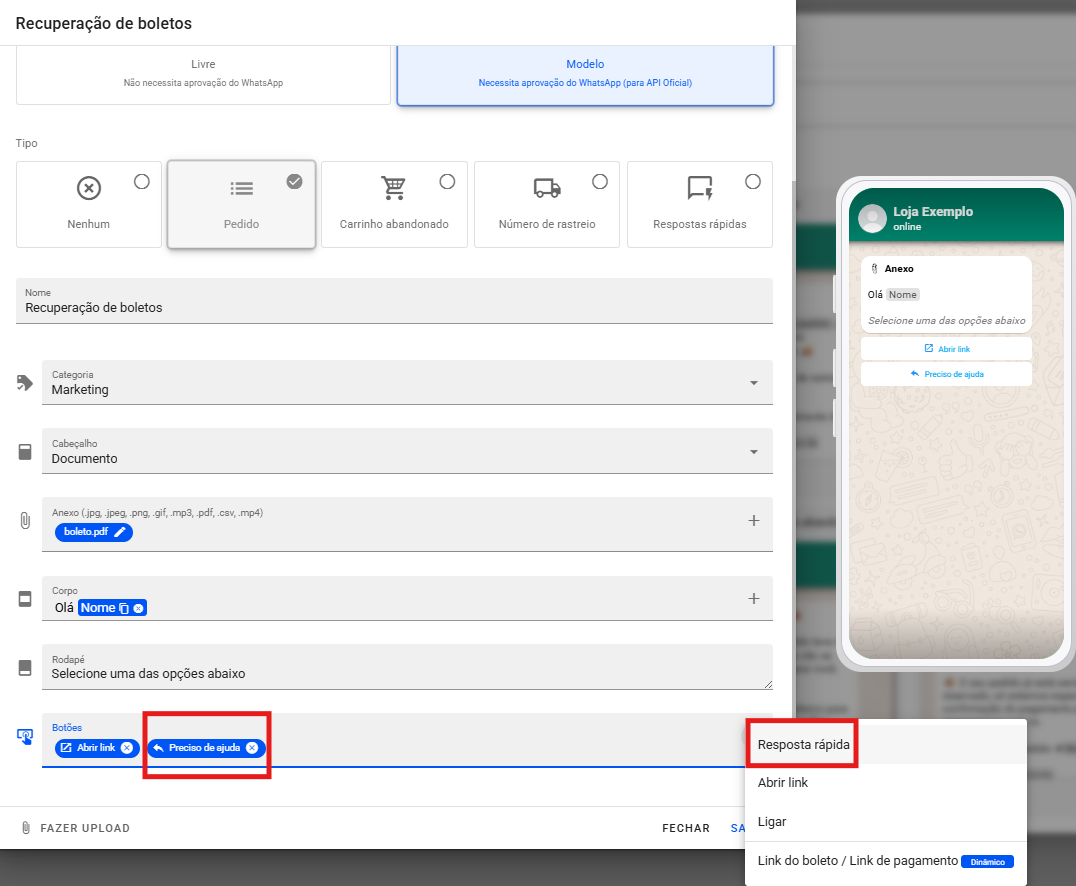Remove the 'Abrir link' button chip
The image size is (1076, 886).
coord(127,748)
